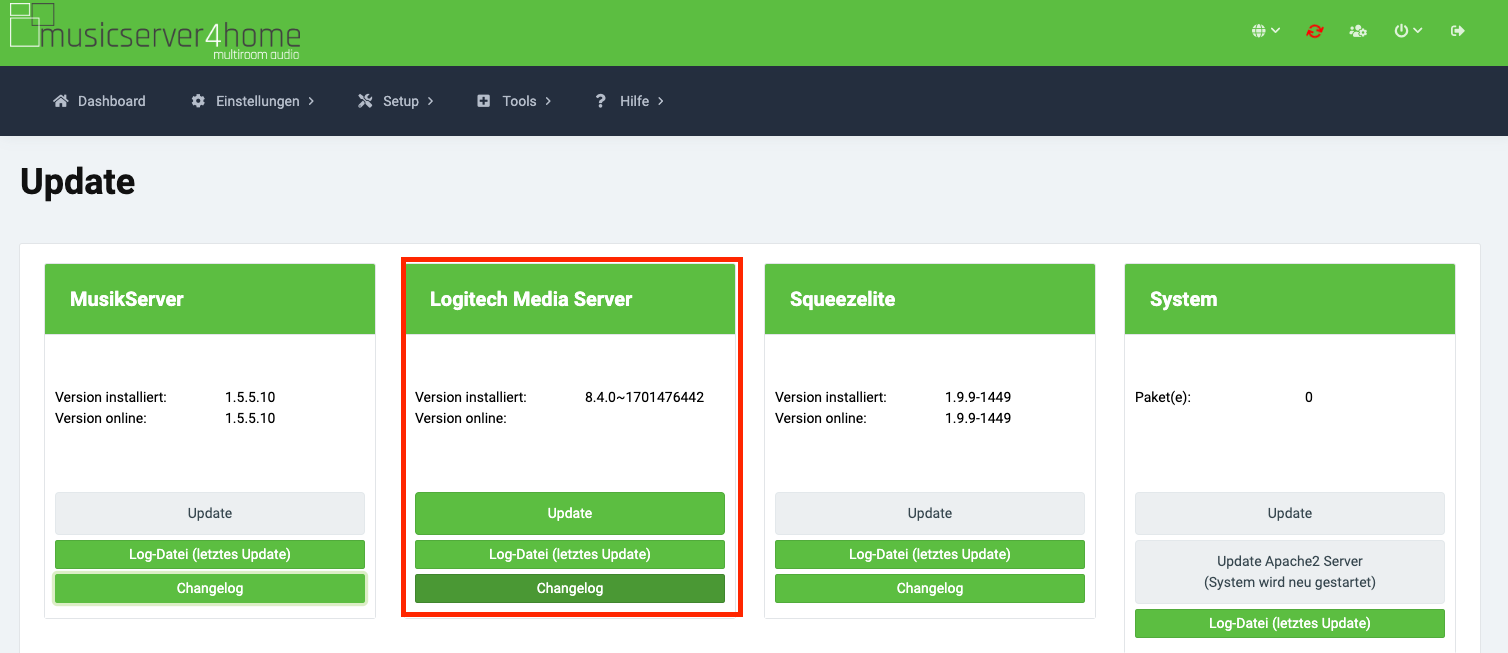Click Update in the MusikServer card
This screenshot has height=653, width=1508.
point(210,513)
